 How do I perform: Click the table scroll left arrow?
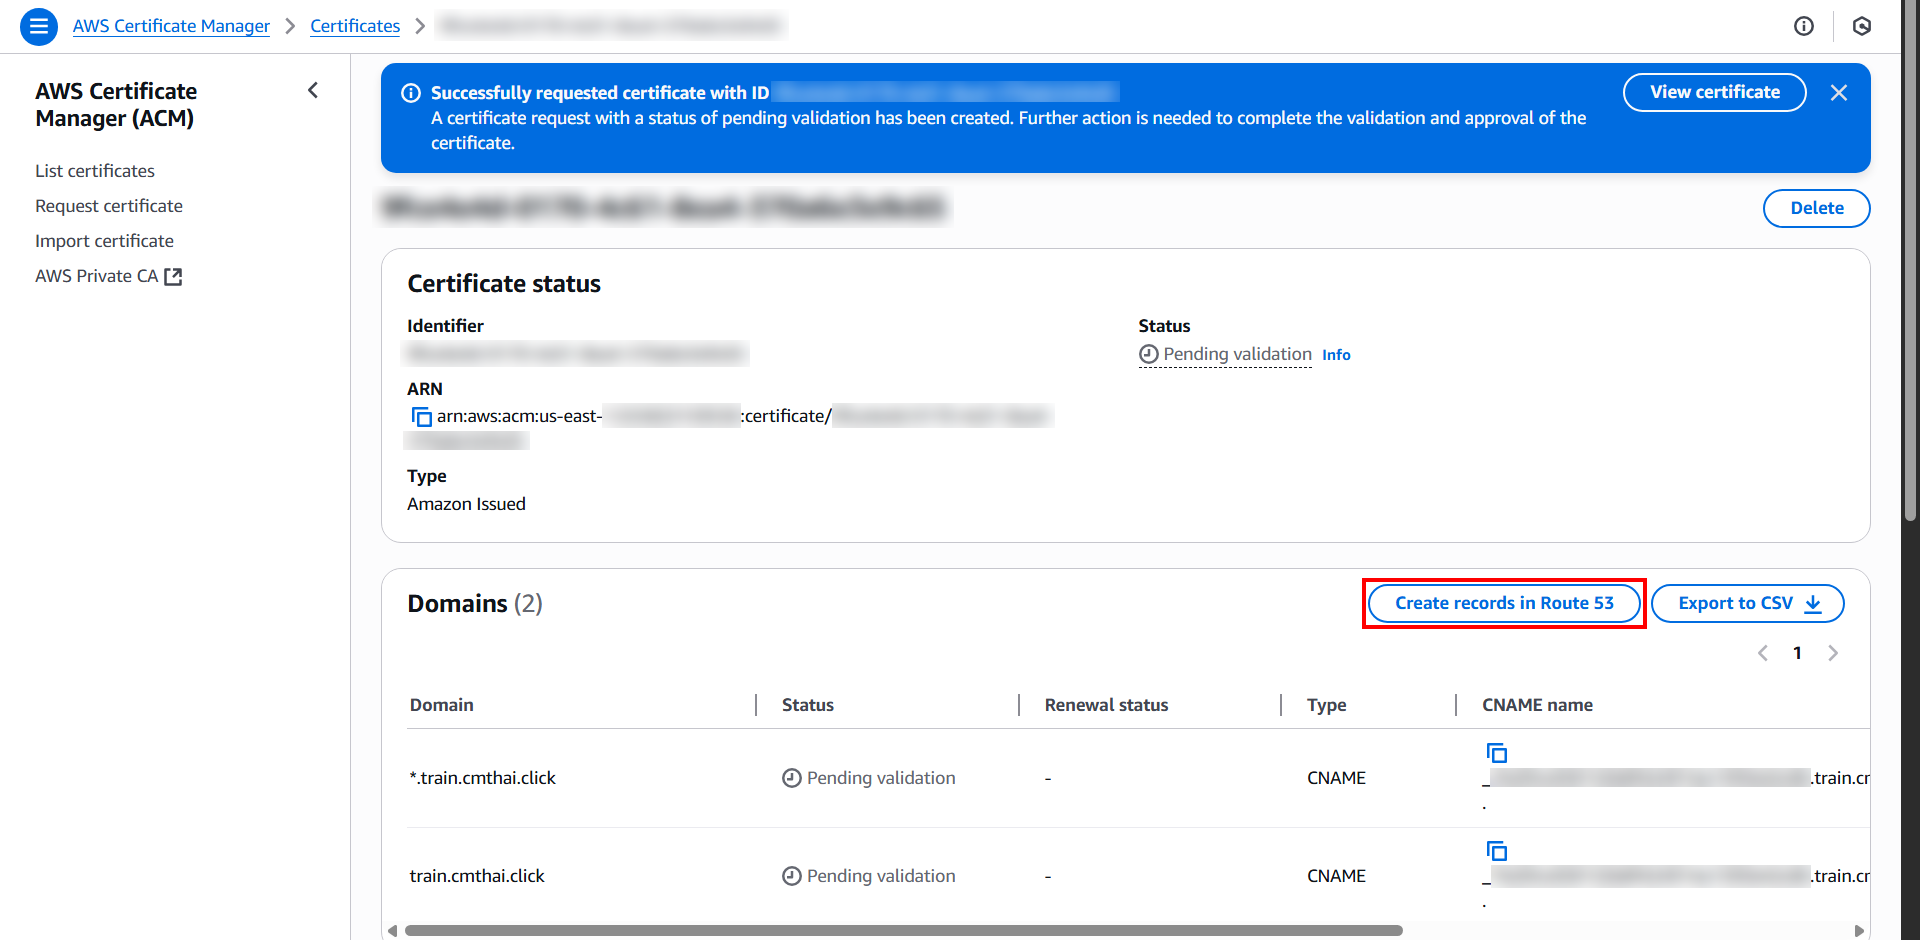[392, 931]
